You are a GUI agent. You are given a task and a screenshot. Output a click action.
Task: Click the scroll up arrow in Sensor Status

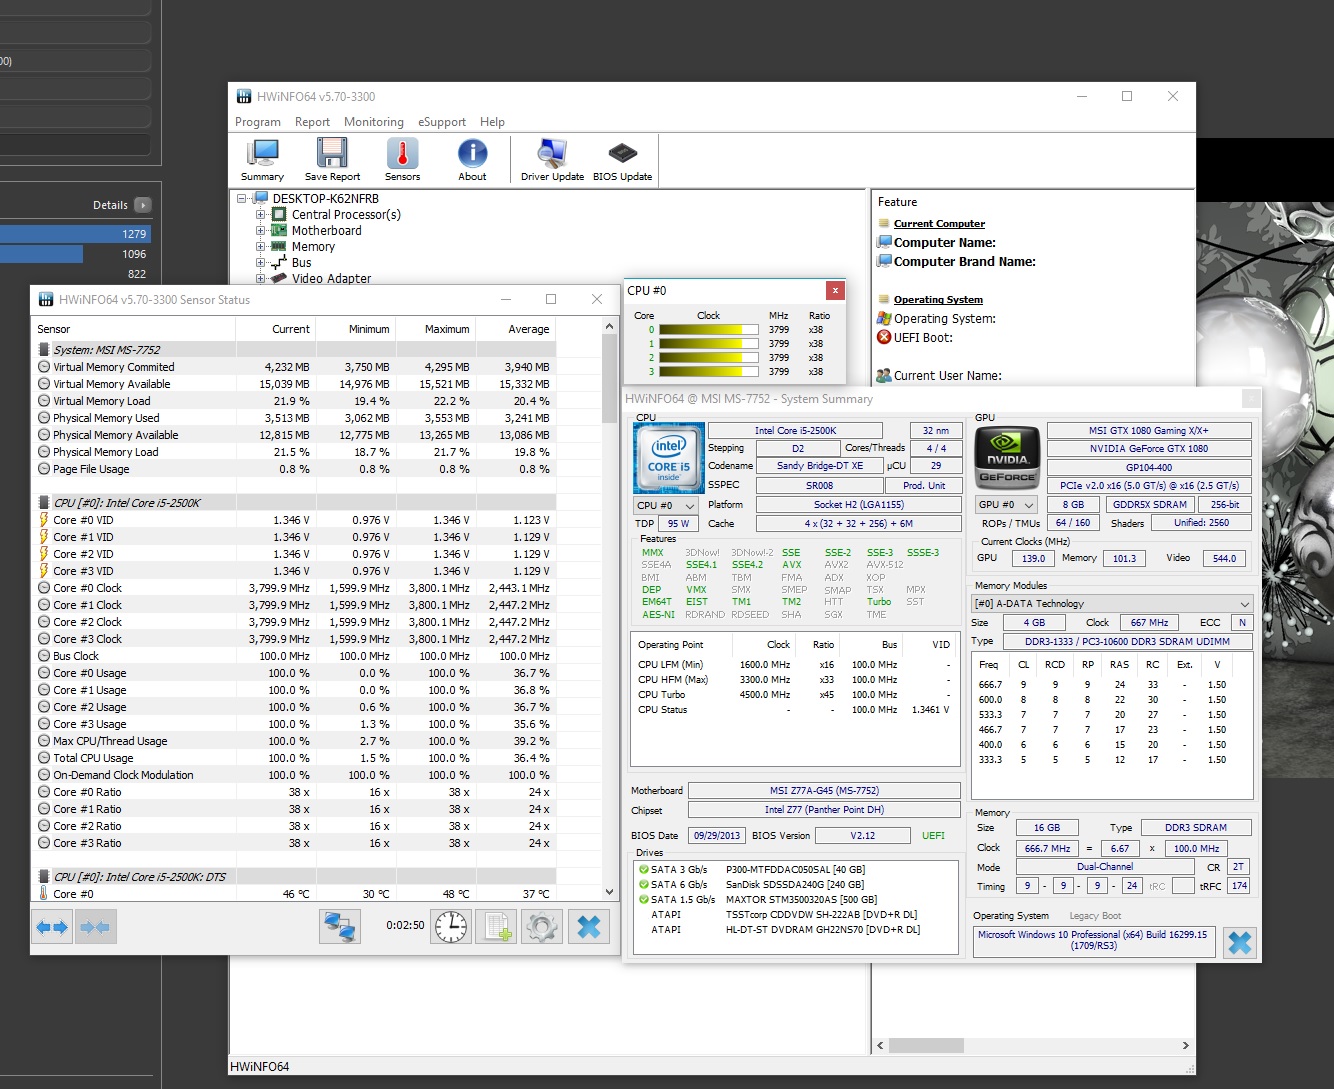[609, 326]
